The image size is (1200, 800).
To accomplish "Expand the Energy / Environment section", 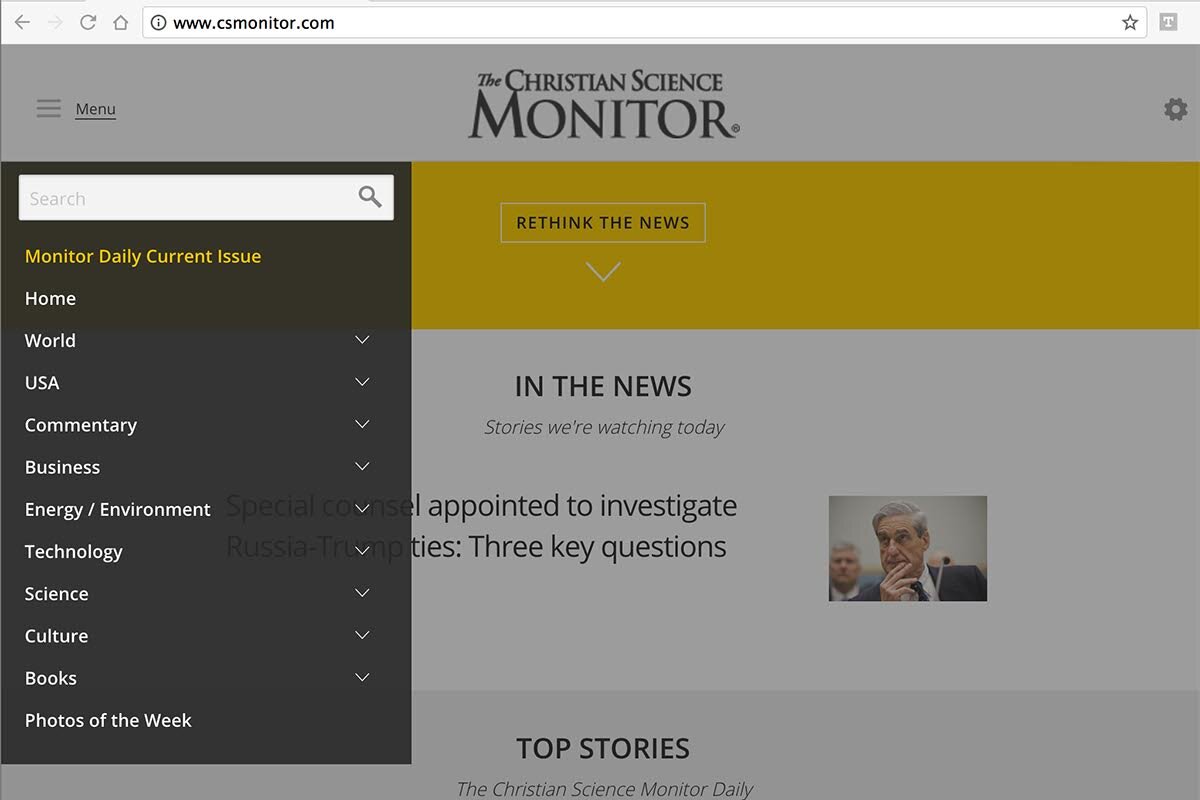I will tap(363, 508).
